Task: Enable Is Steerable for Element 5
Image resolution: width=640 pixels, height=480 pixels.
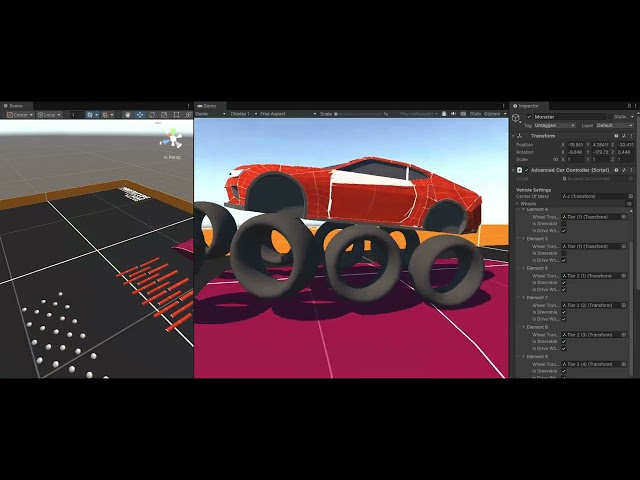Action: click(x=564, y=253)
